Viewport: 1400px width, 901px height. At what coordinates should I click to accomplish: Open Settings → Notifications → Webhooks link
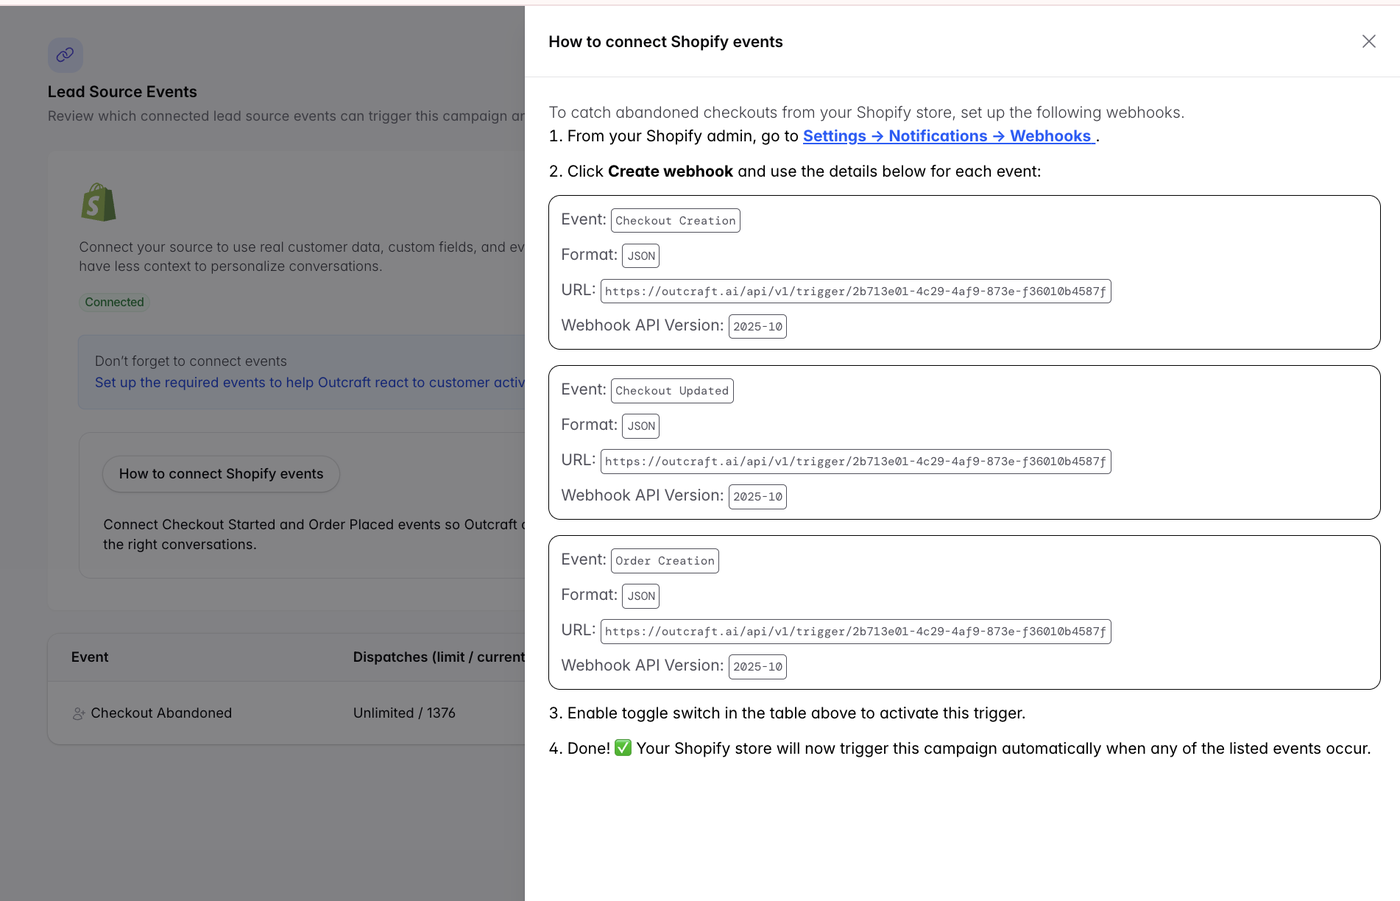[x=949, y=136]
